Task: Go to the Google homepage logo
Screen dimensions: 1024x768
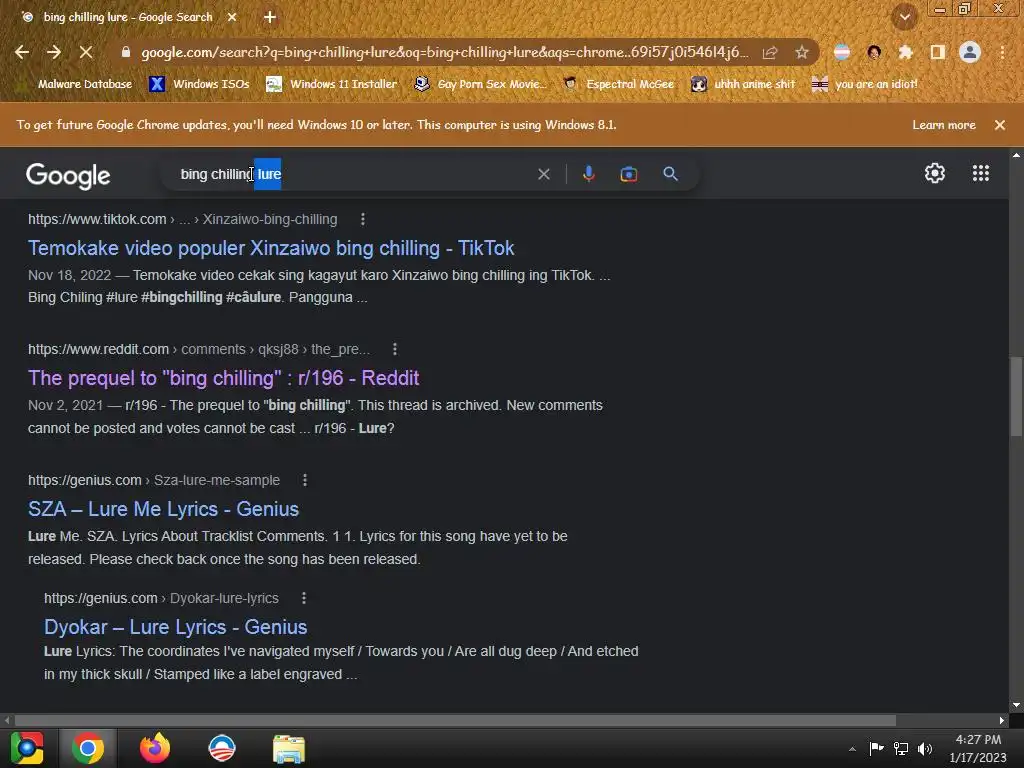Action: click(x=68, y=175)
